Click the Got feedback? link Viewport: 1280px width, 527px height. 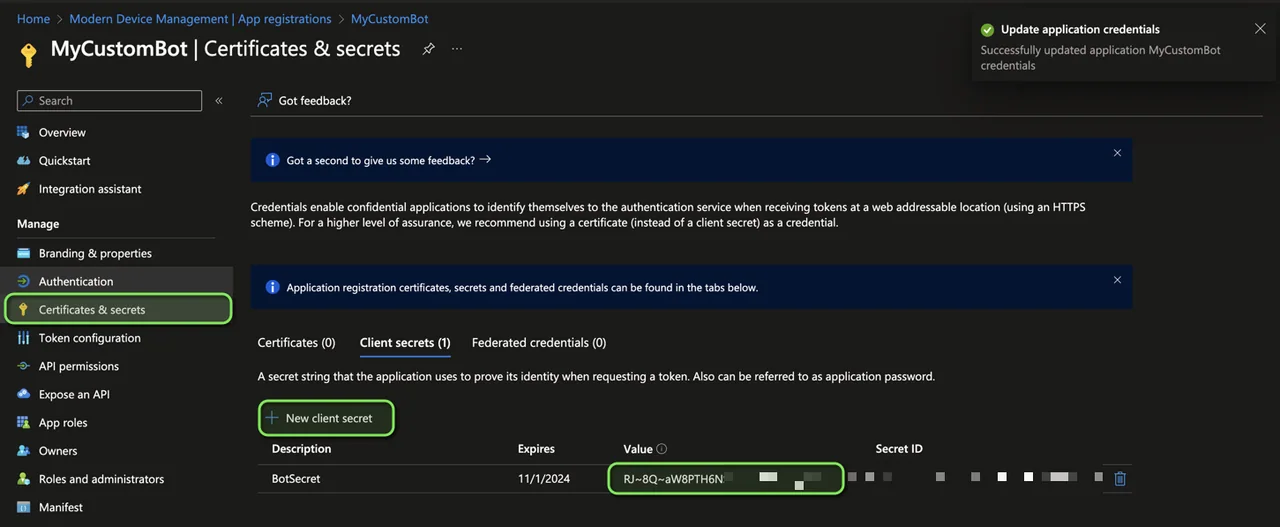(x=315, y=100)
